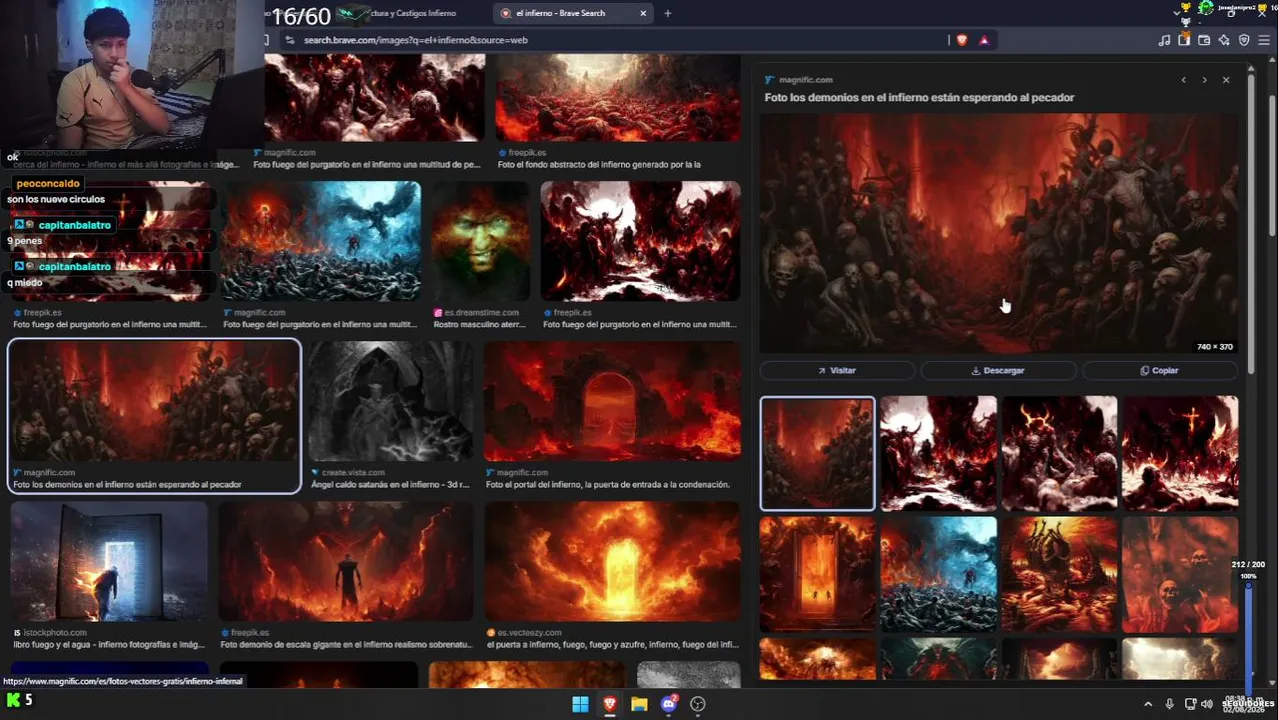Click the magnific.com source link in preview
The image size is (1278, 720).
pos(805,80)
